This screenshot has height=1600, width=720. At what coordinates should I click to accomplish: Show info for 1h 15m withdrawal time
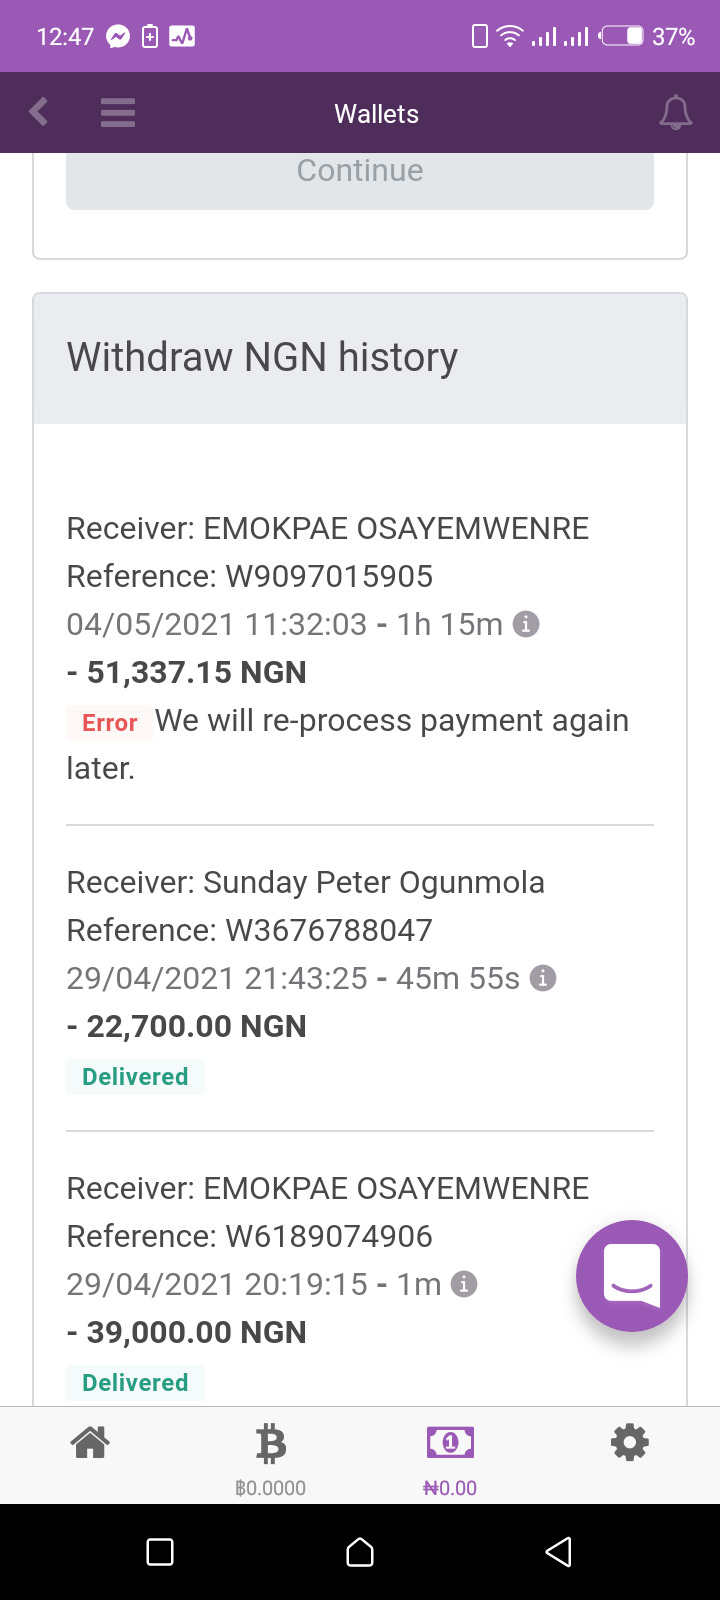[x=526, y=624]
